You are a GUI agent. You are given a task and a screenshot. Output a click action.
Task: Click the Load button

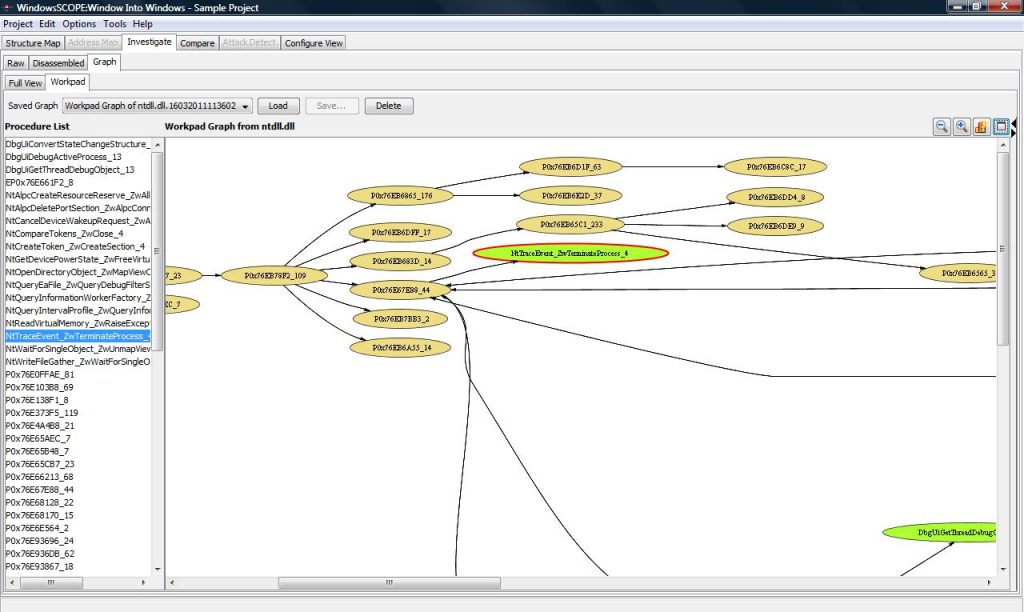click(x=278, y=106)
